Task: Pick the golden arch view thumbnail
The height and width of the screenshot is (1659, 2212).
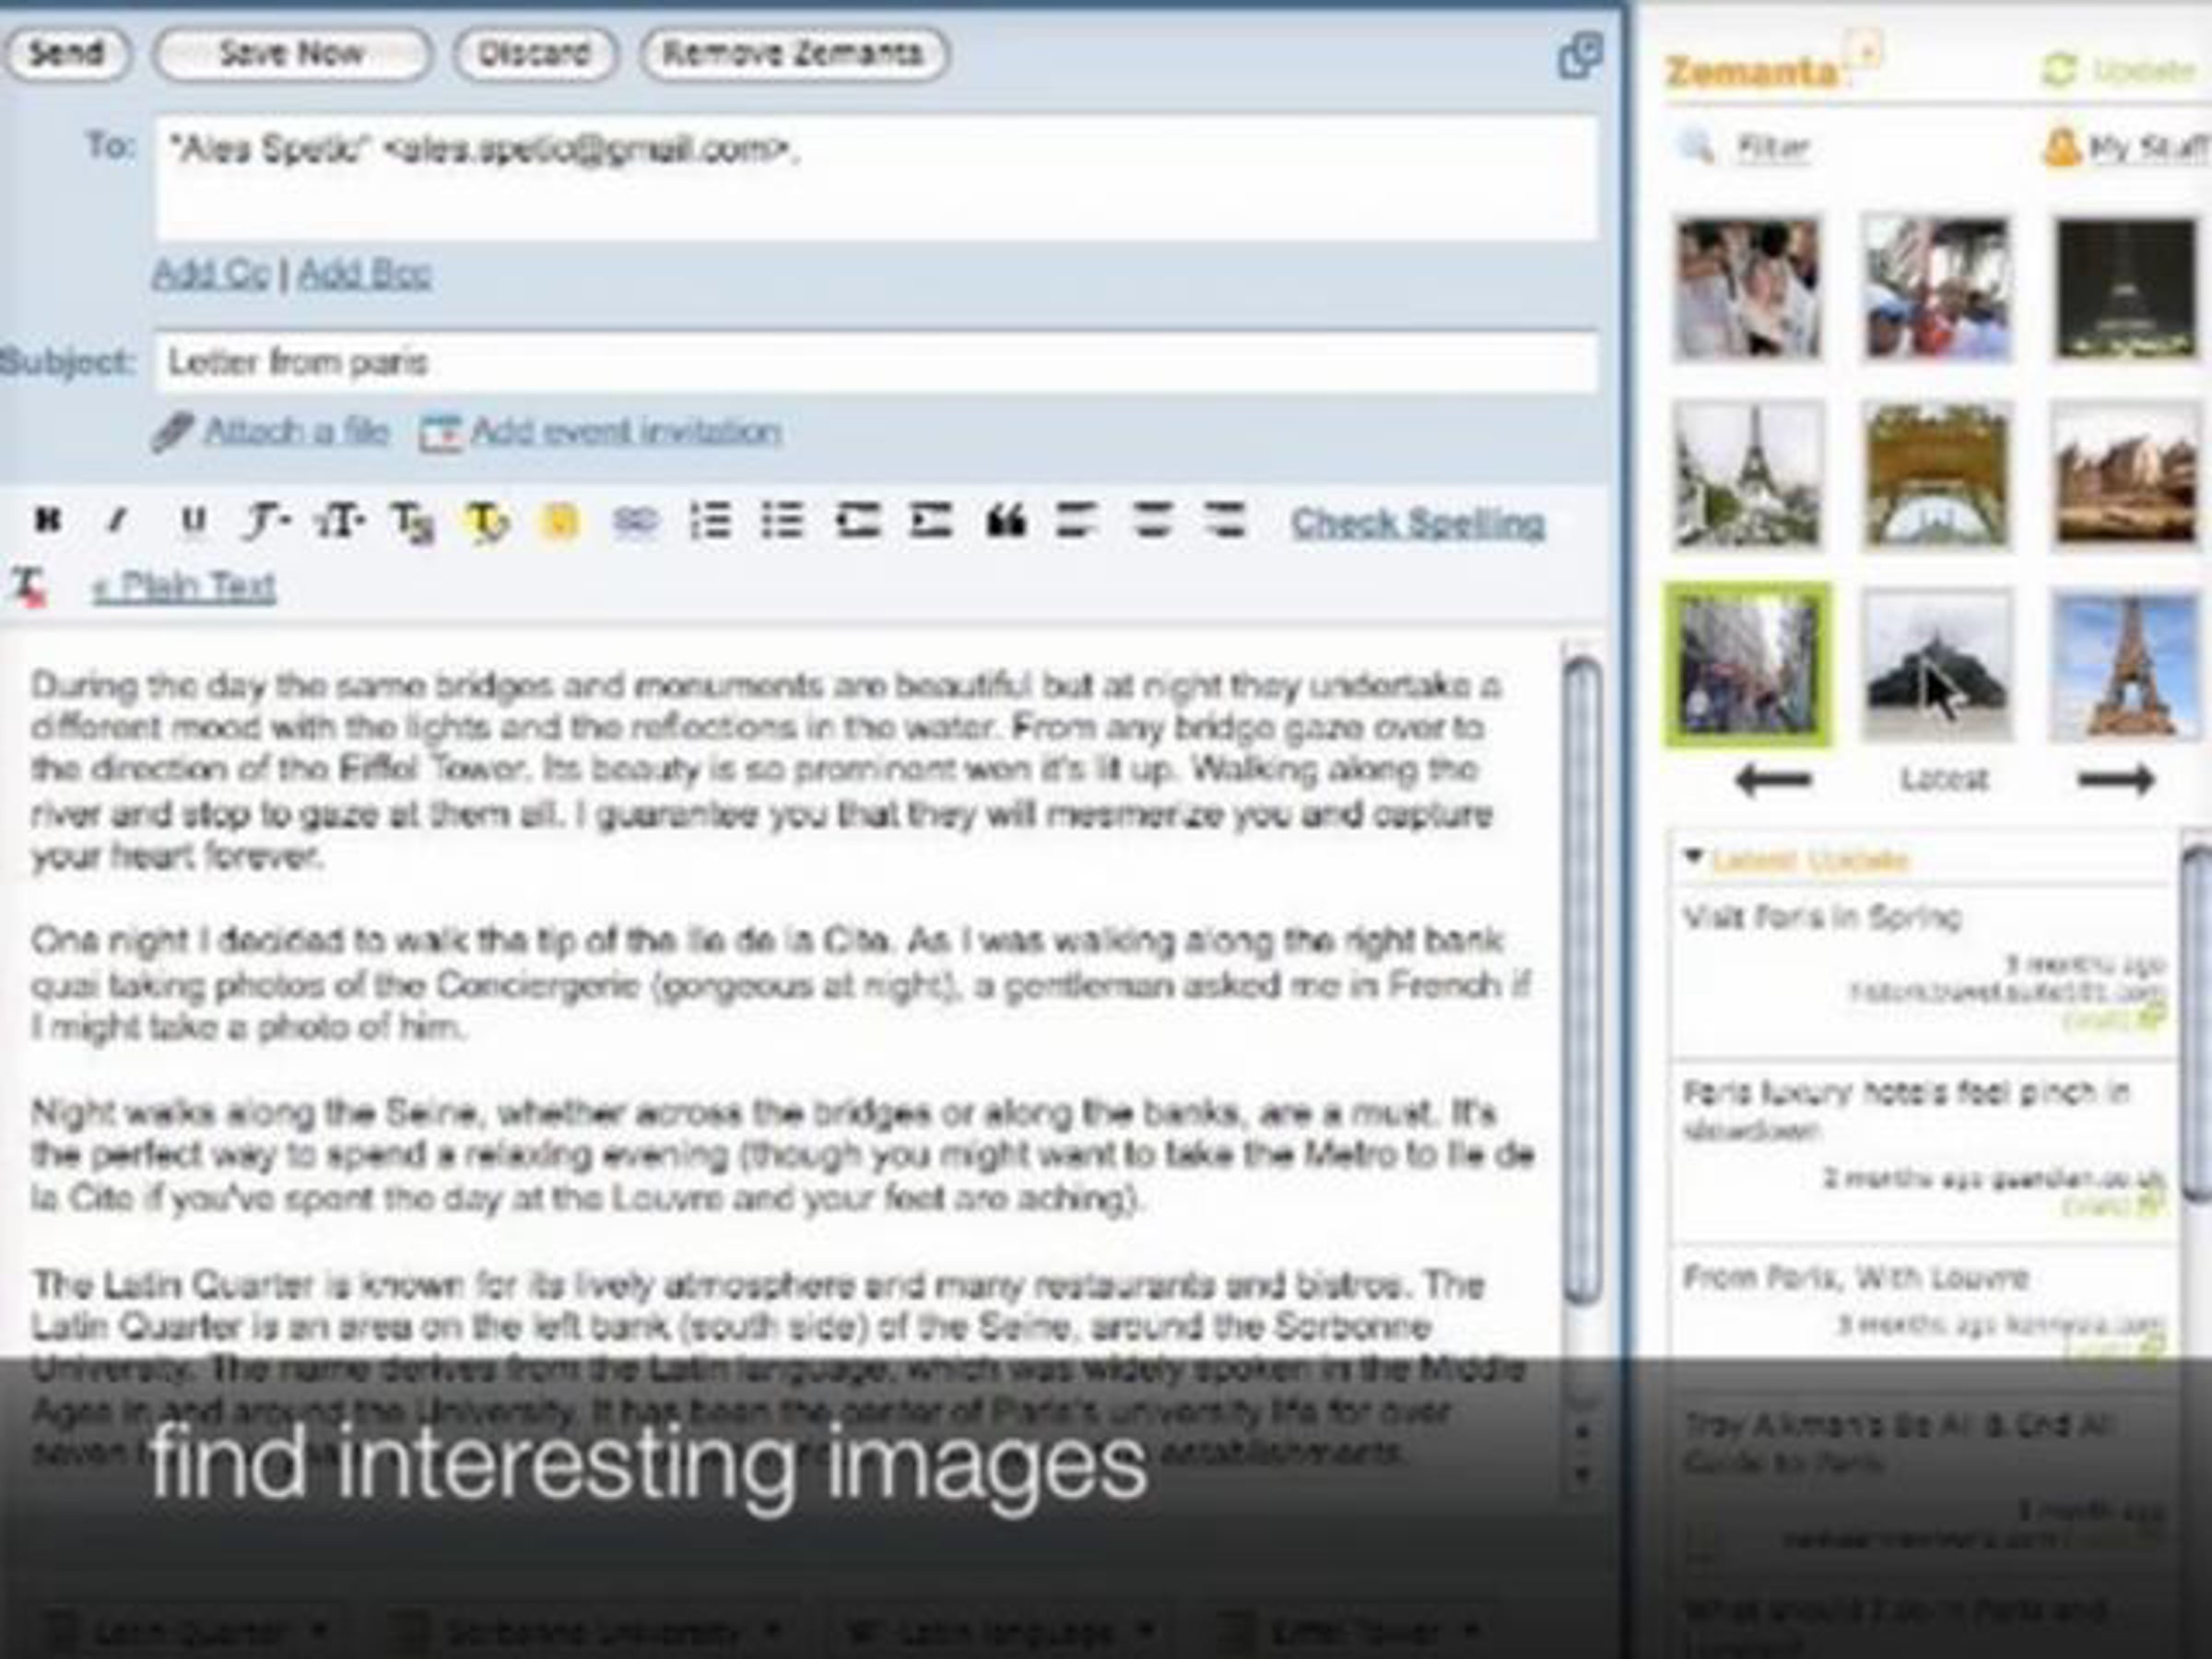Action: pyautogui.click(x=1937, y=476)
